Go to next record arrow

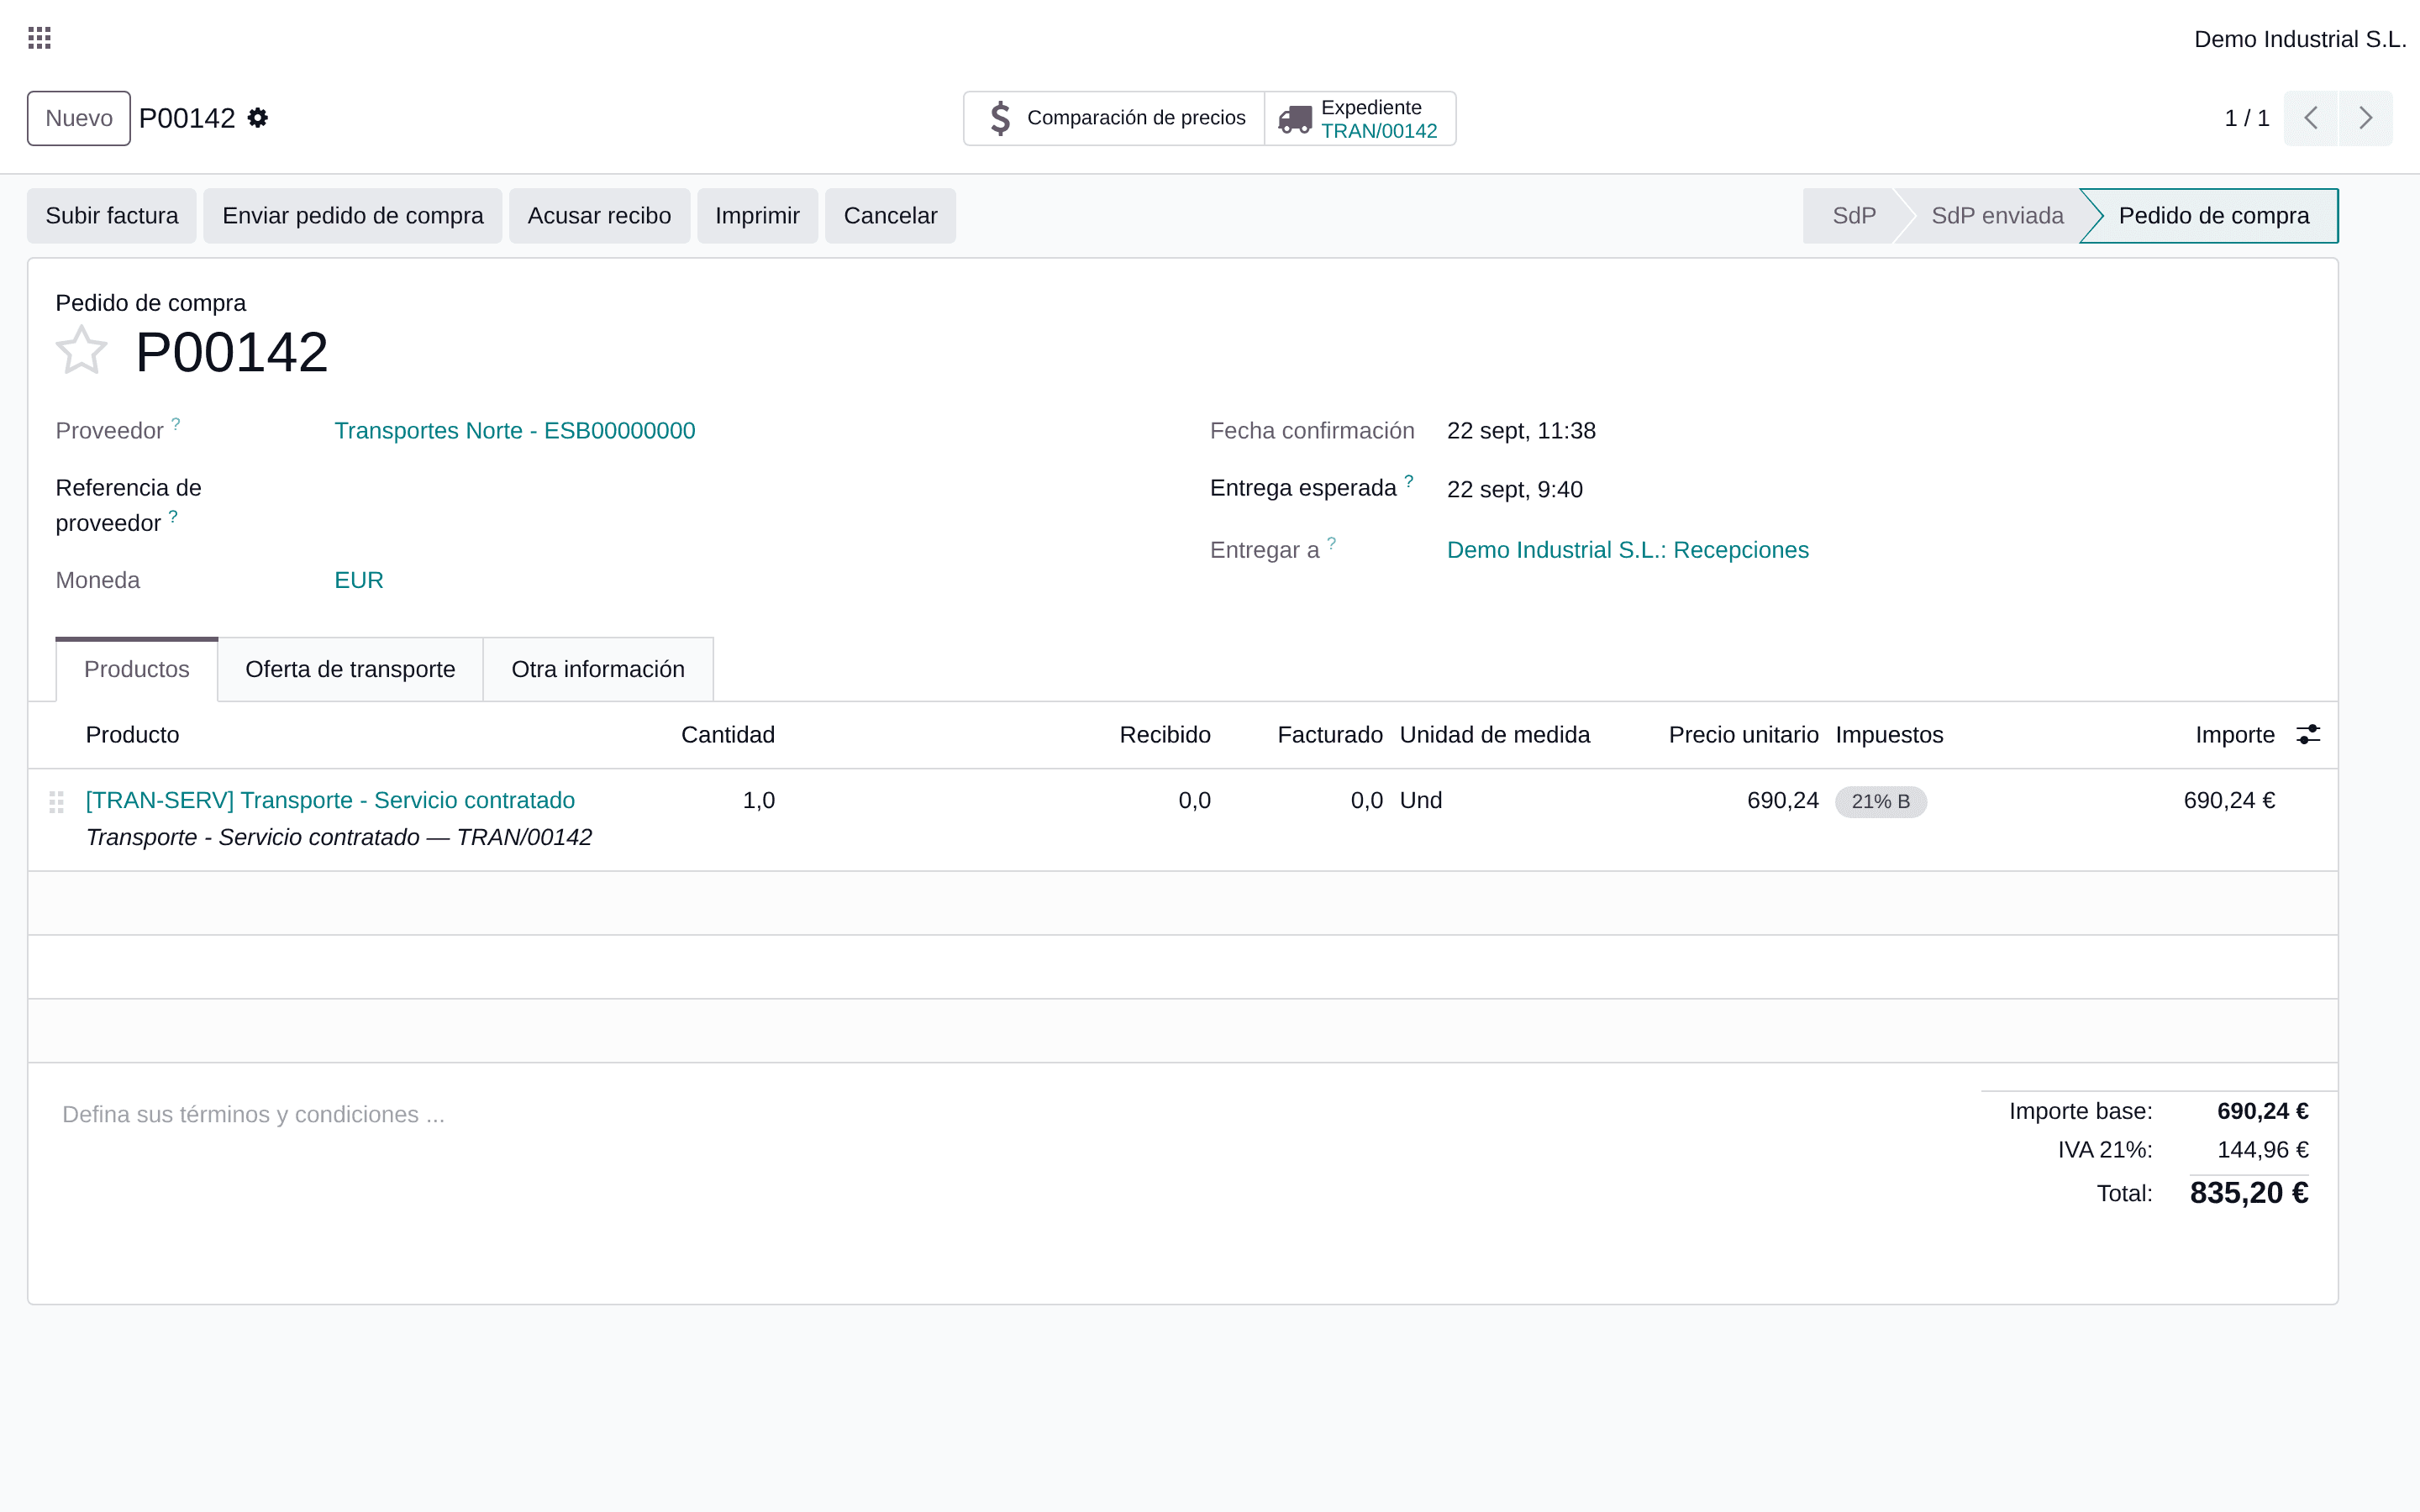pyautogui.click(x=2365, y=118)
